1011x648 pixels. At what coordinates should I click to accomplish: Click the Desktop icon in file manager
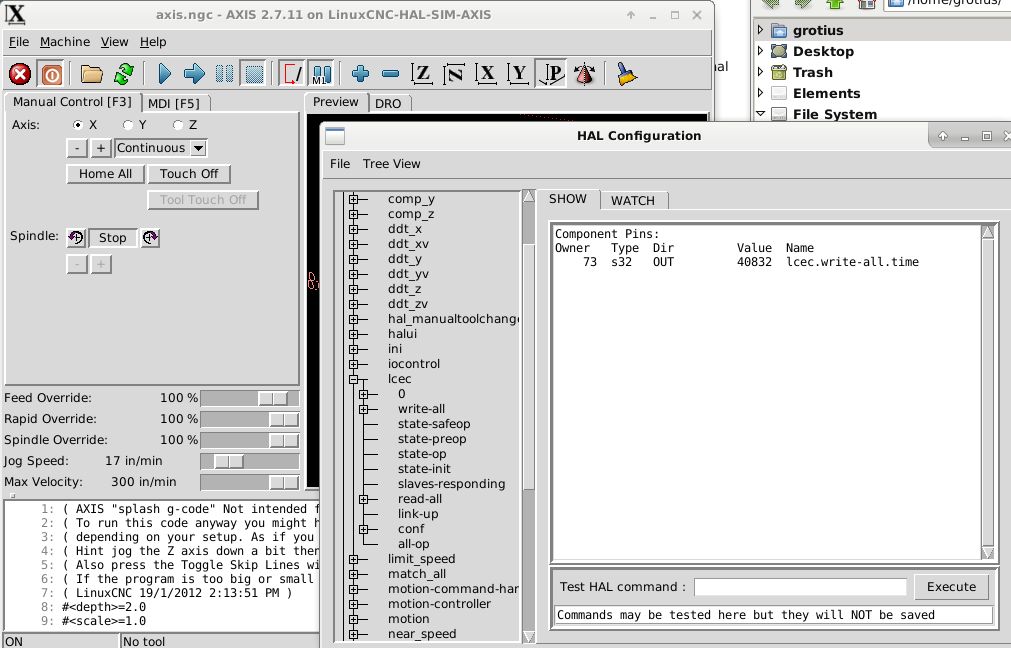pos(779,51)
